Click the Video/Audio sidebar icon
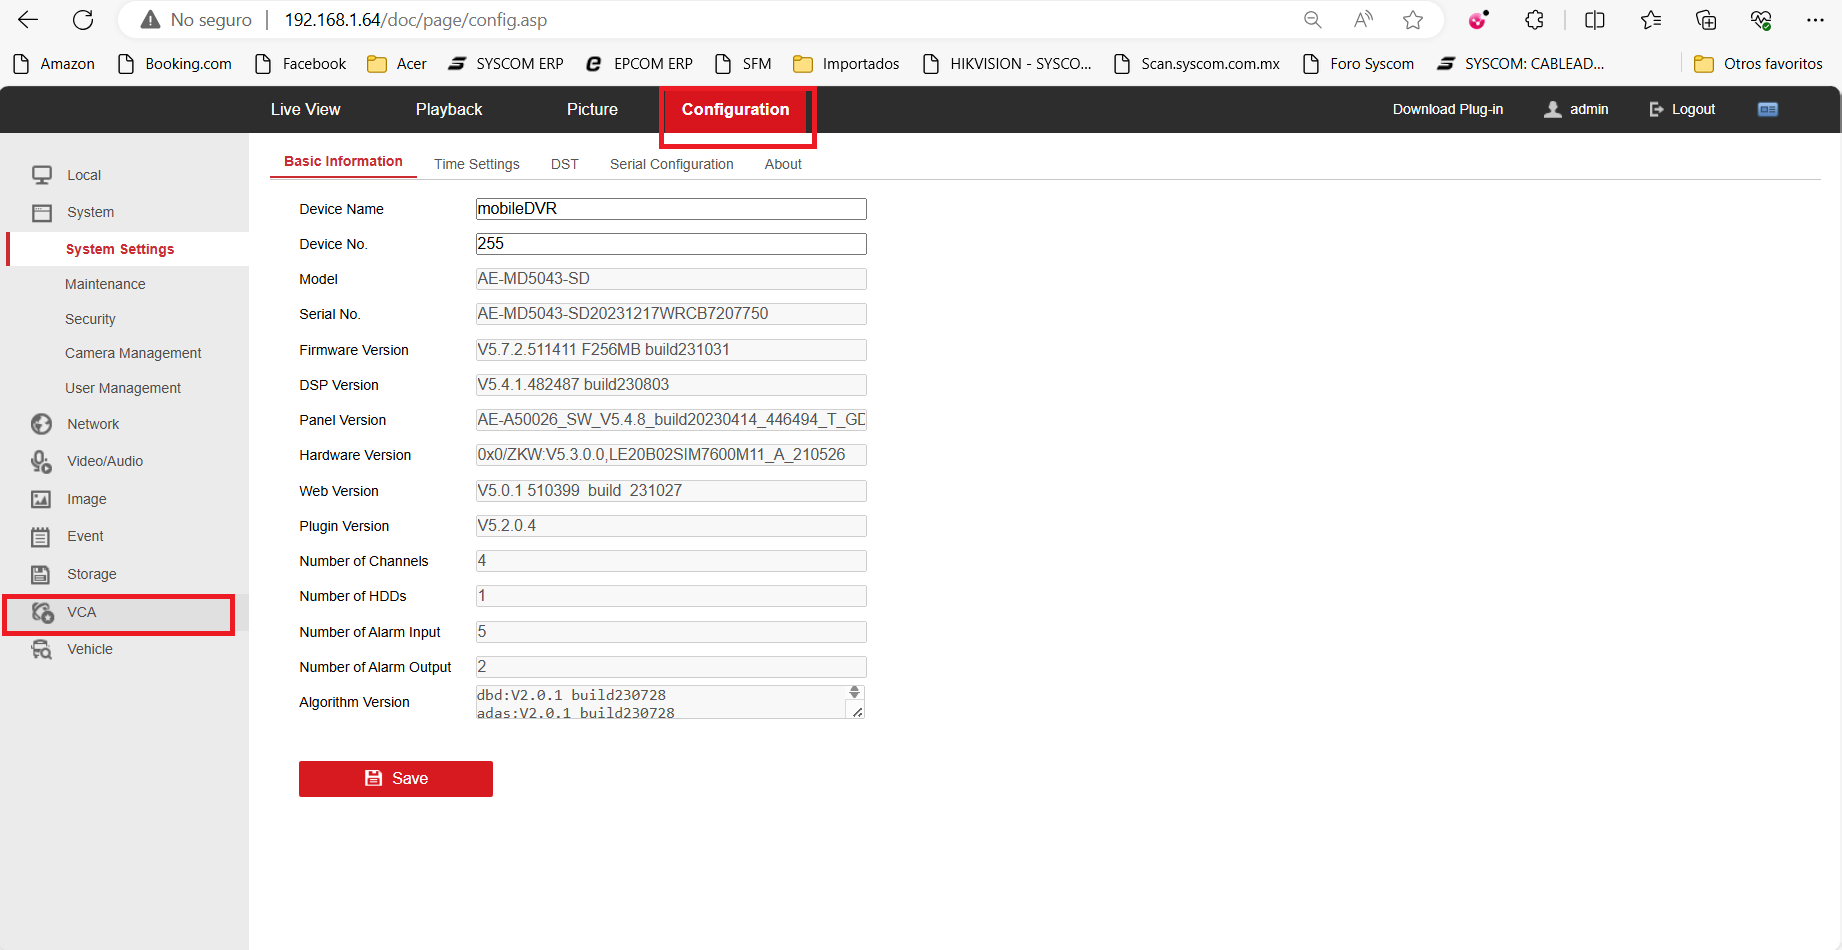This screenshot has height=950, width=1842. pyautogui.click(x=41, y=461)
